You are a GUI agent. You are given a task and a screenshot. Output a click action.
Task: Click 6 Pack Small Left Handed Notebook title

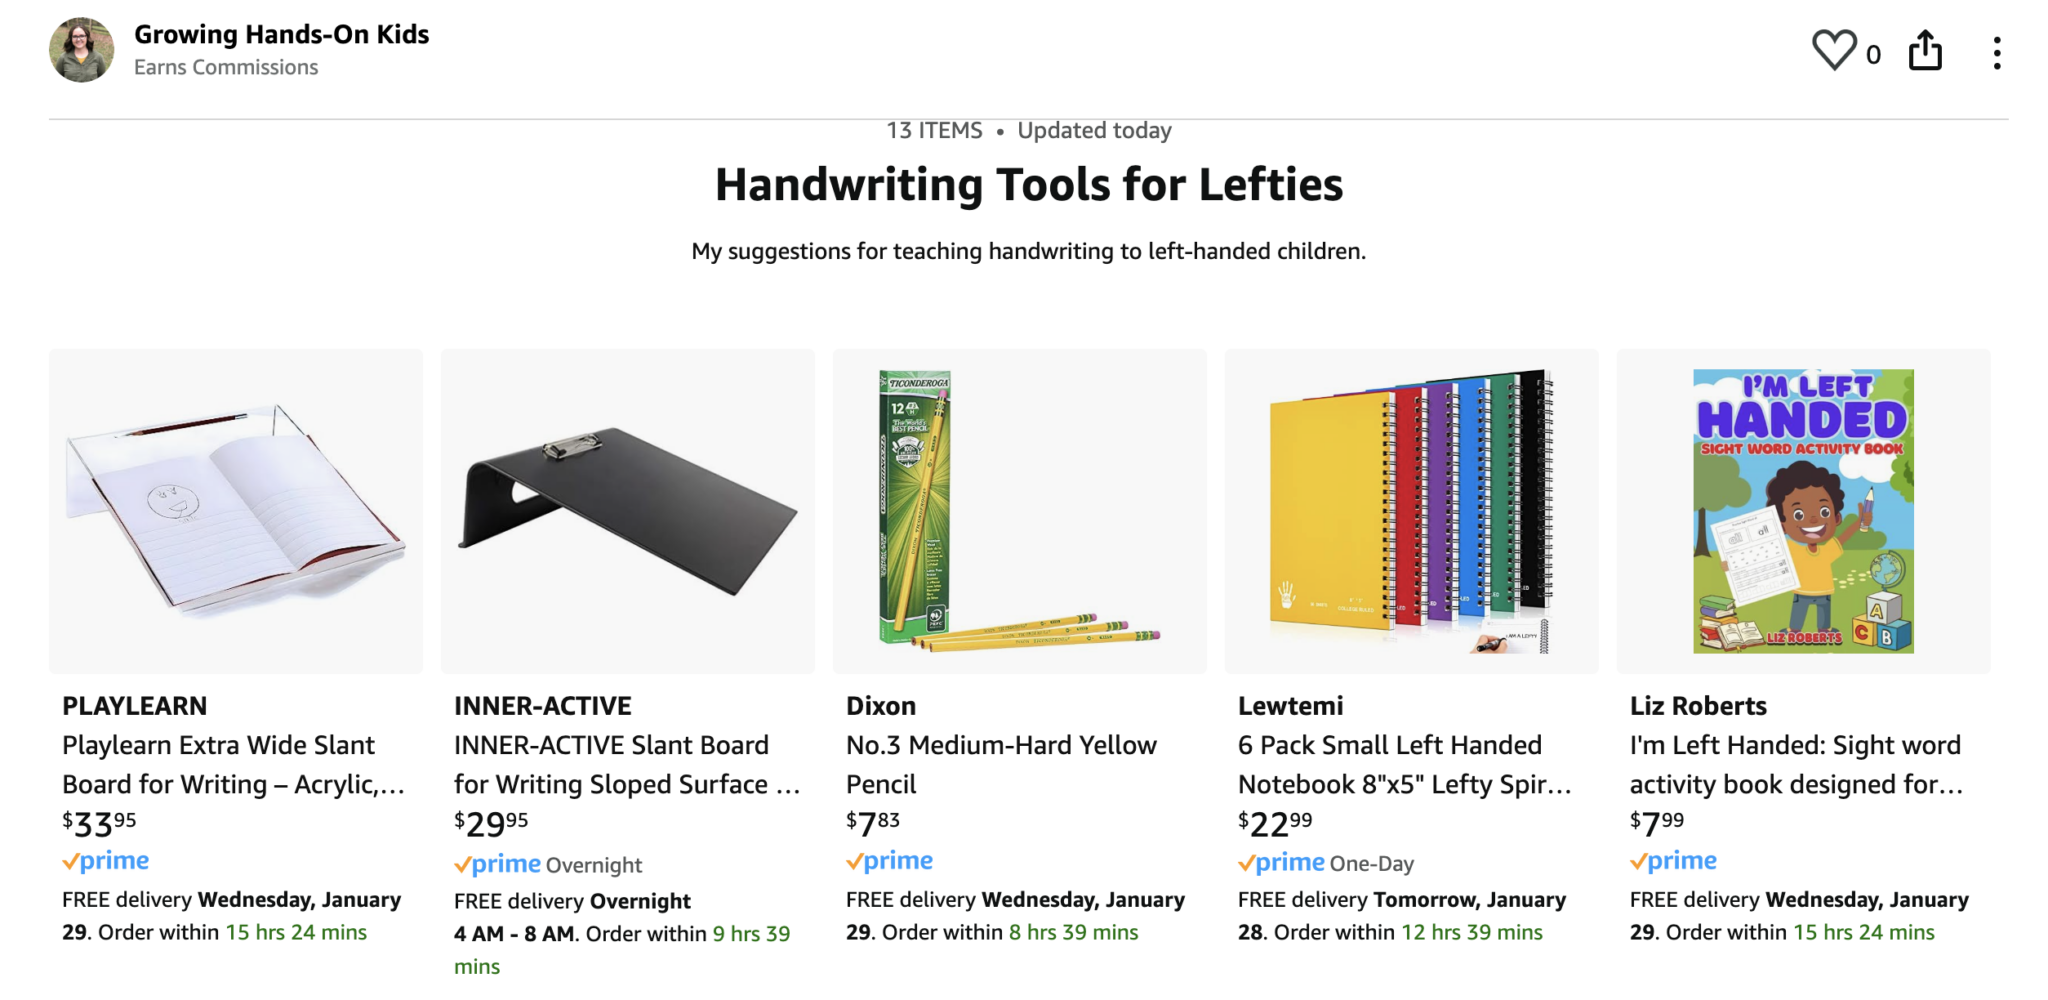pos(1404,765)
